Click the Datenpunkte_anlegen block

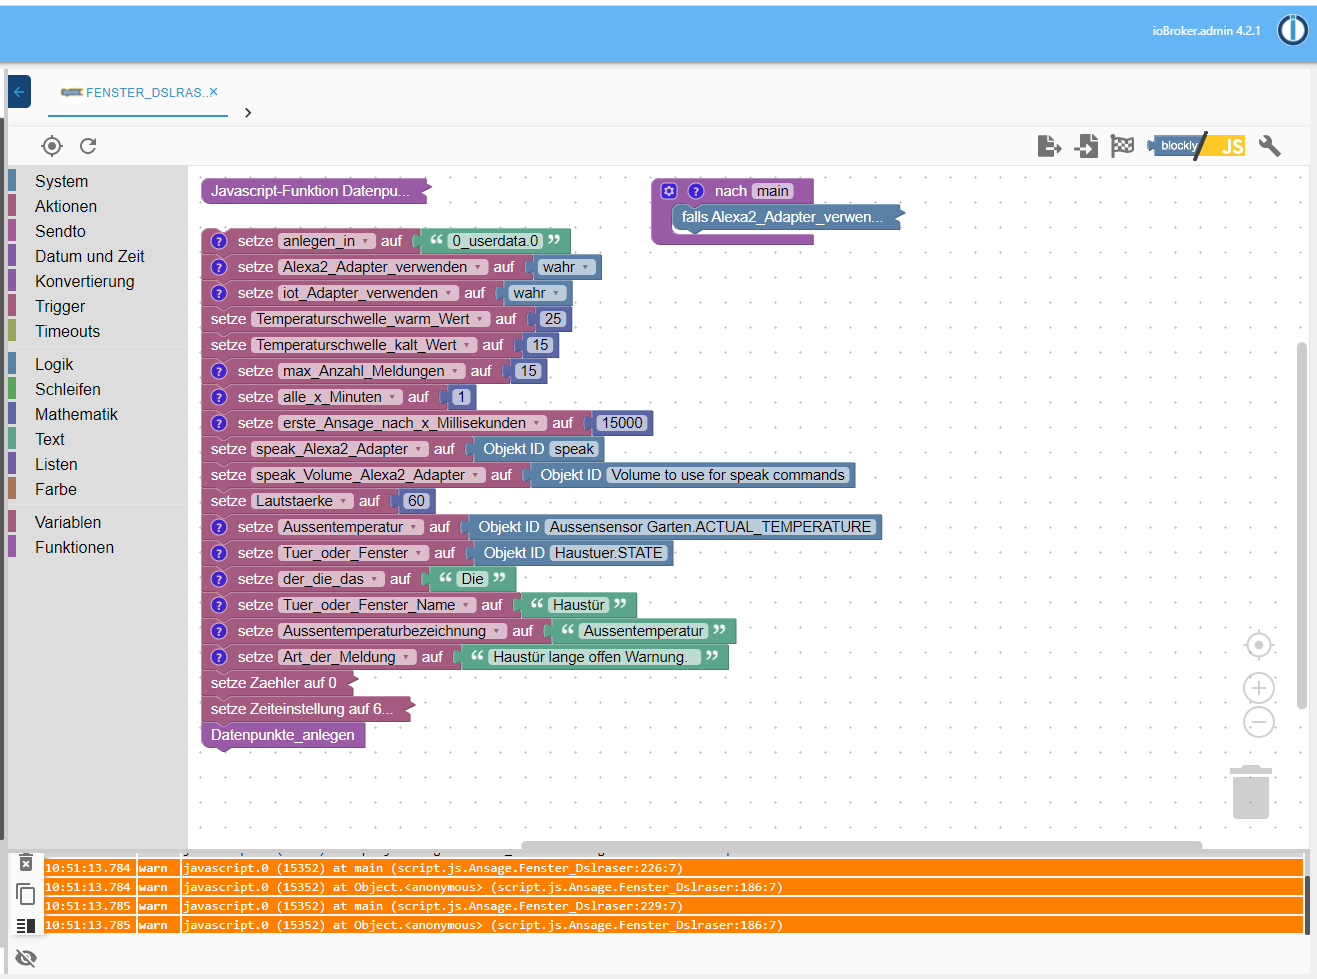pos(283,735)
